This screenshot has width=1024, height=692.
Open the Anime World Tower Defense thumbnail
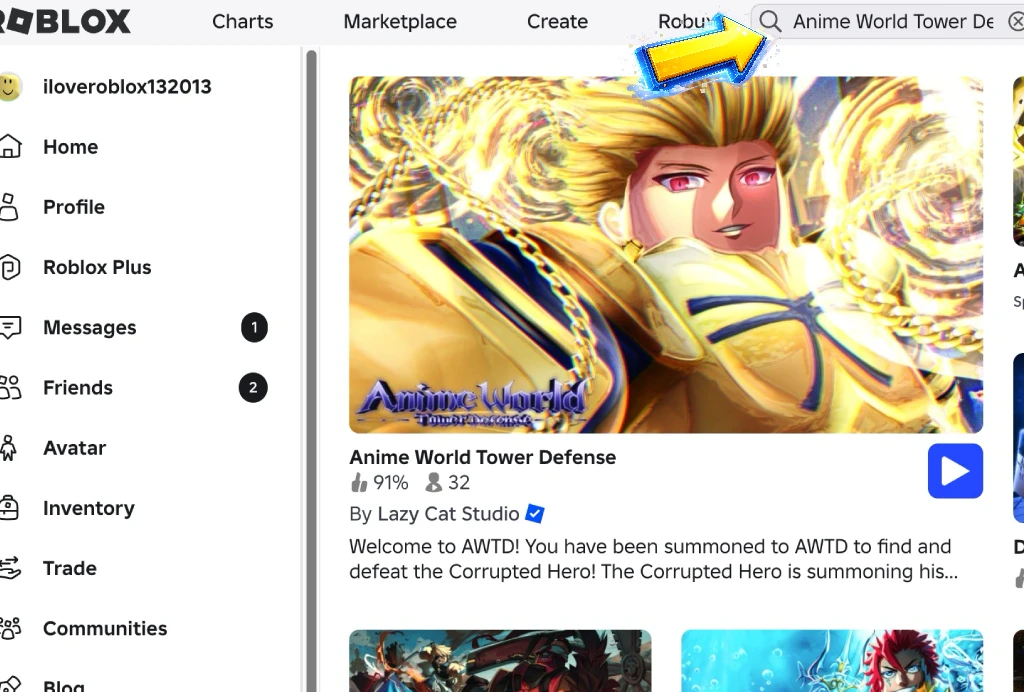pyautogui.click(x=665, y=255)
